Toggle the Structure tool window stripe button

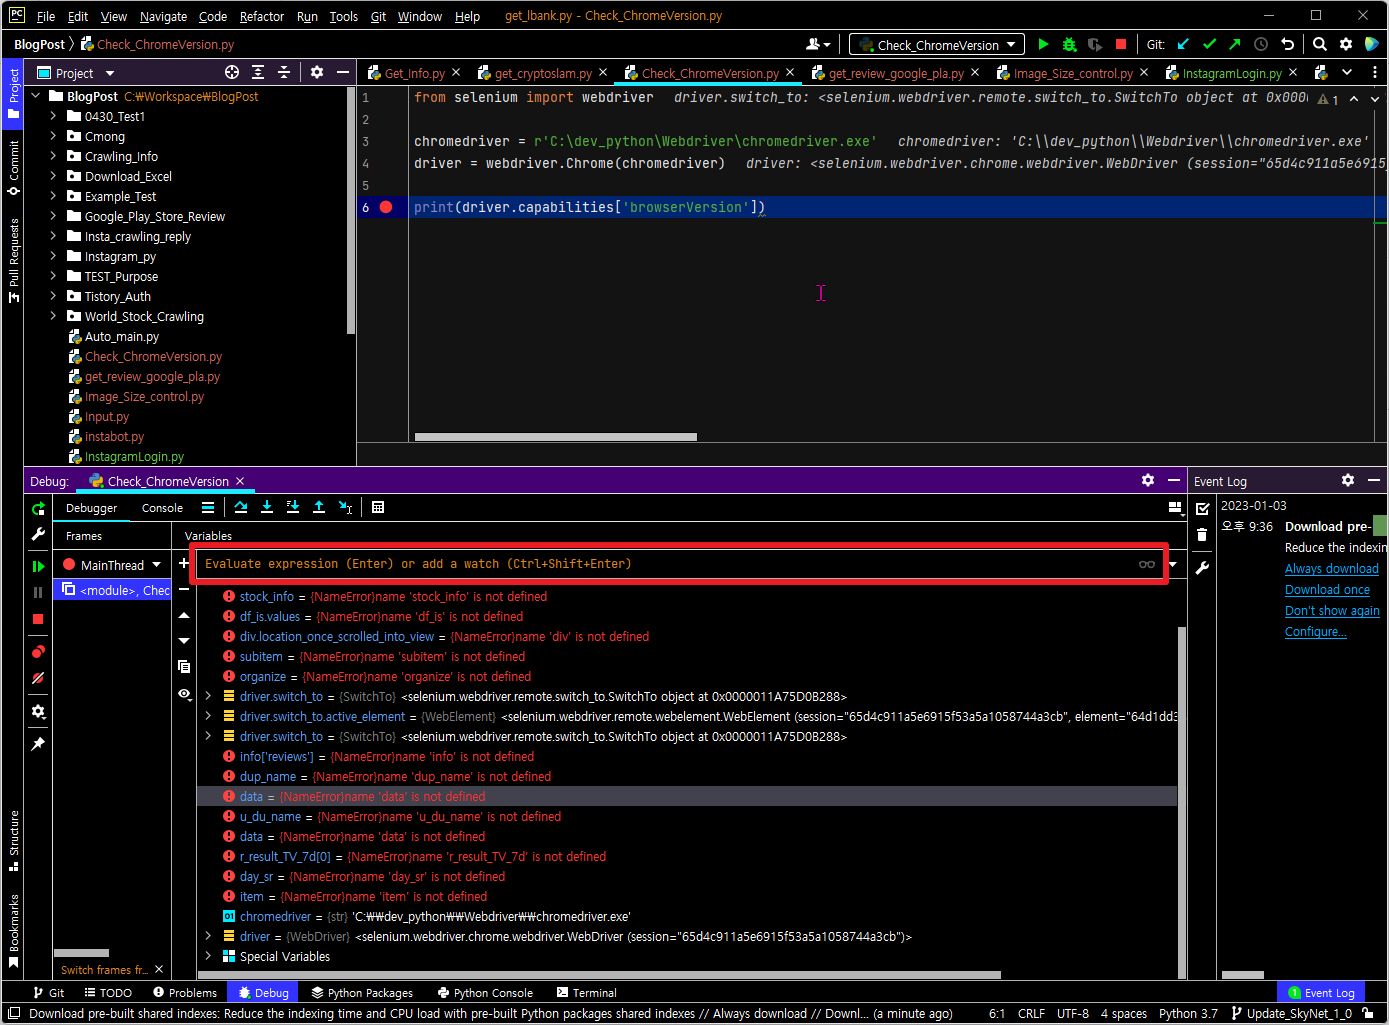13,840
